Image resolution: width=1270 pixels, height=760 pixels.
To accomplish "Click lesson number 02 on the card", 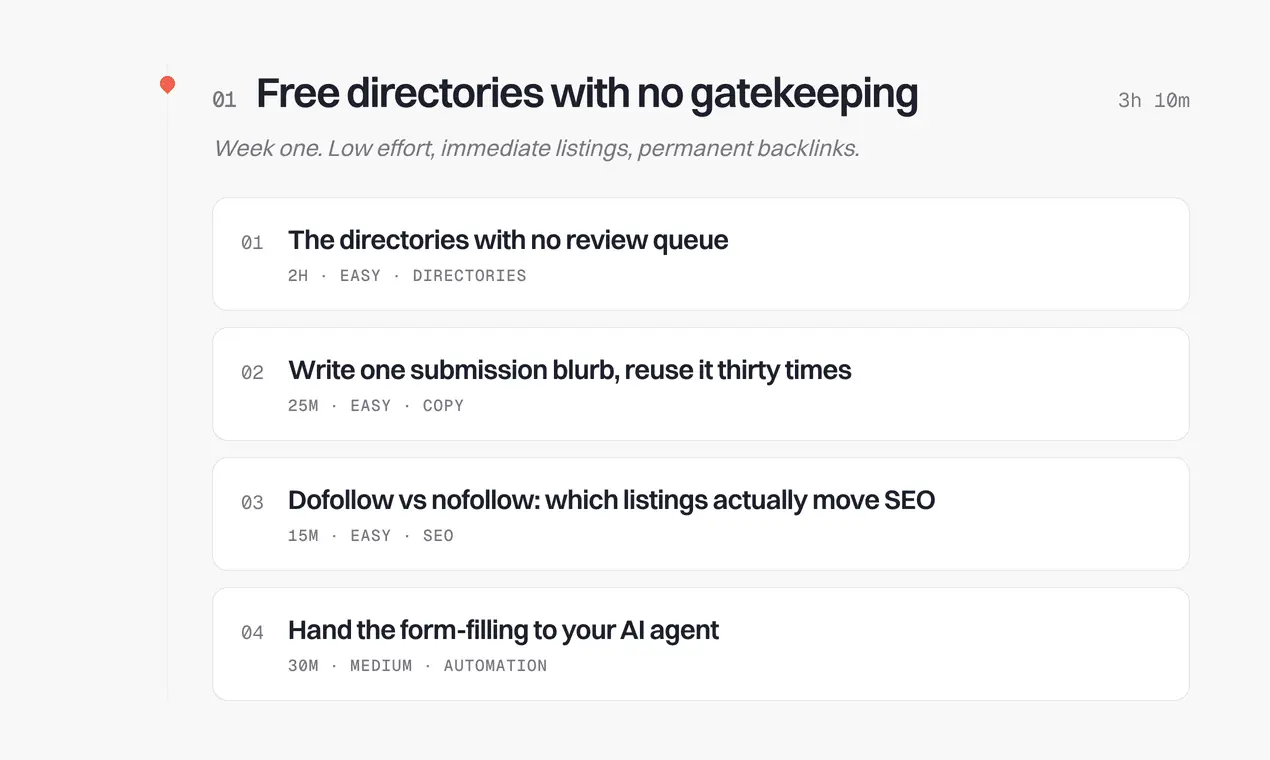I will click(x=252, y=373).
